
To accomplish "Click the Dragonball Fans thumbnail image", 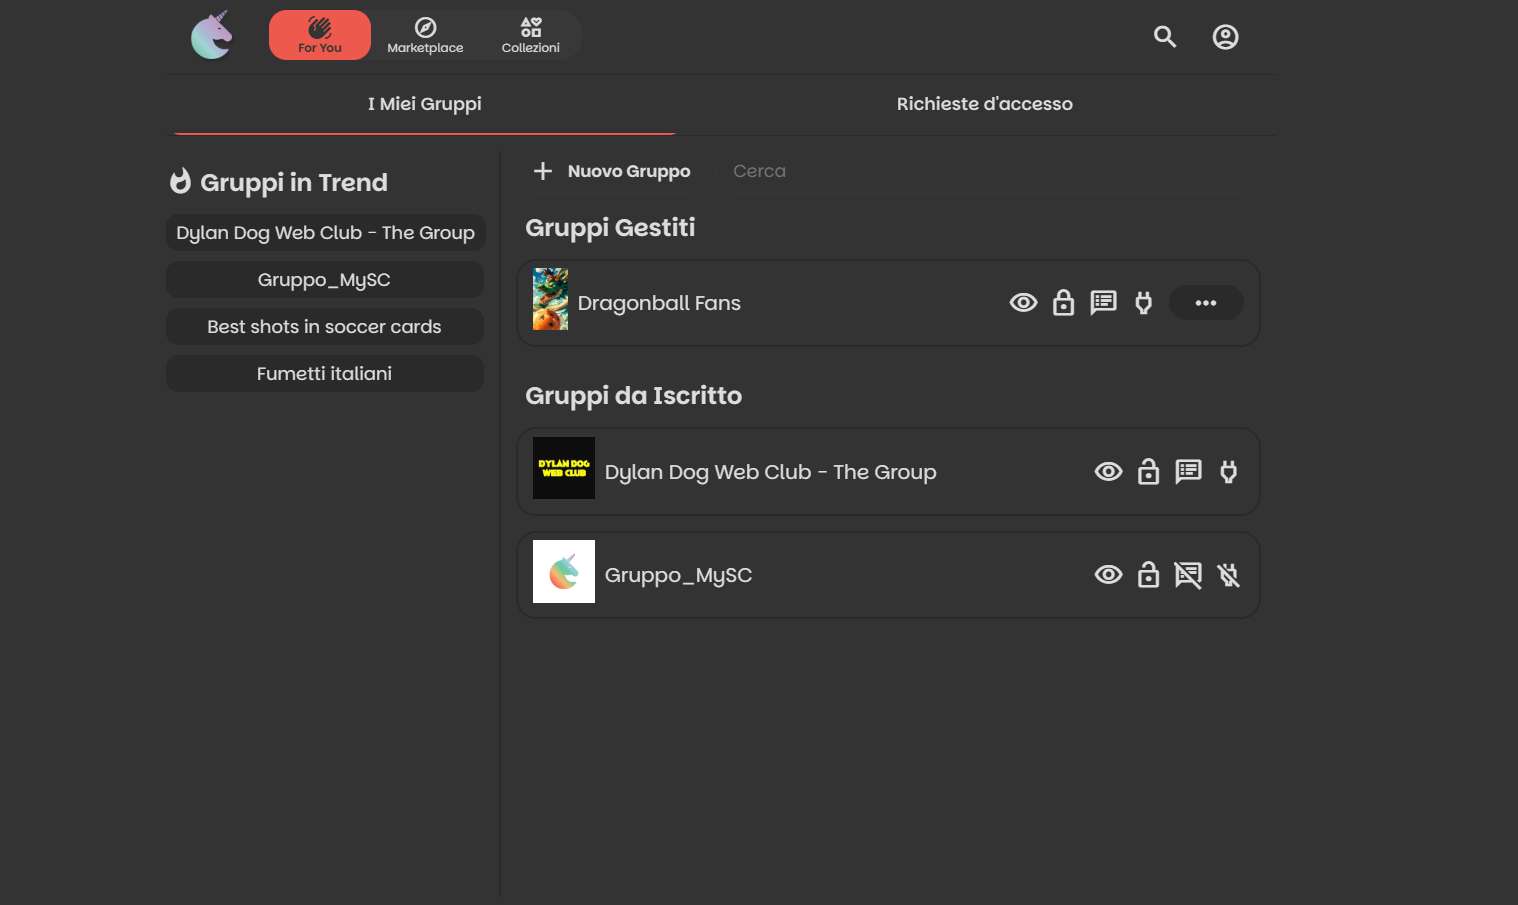I will click(550, 299).
